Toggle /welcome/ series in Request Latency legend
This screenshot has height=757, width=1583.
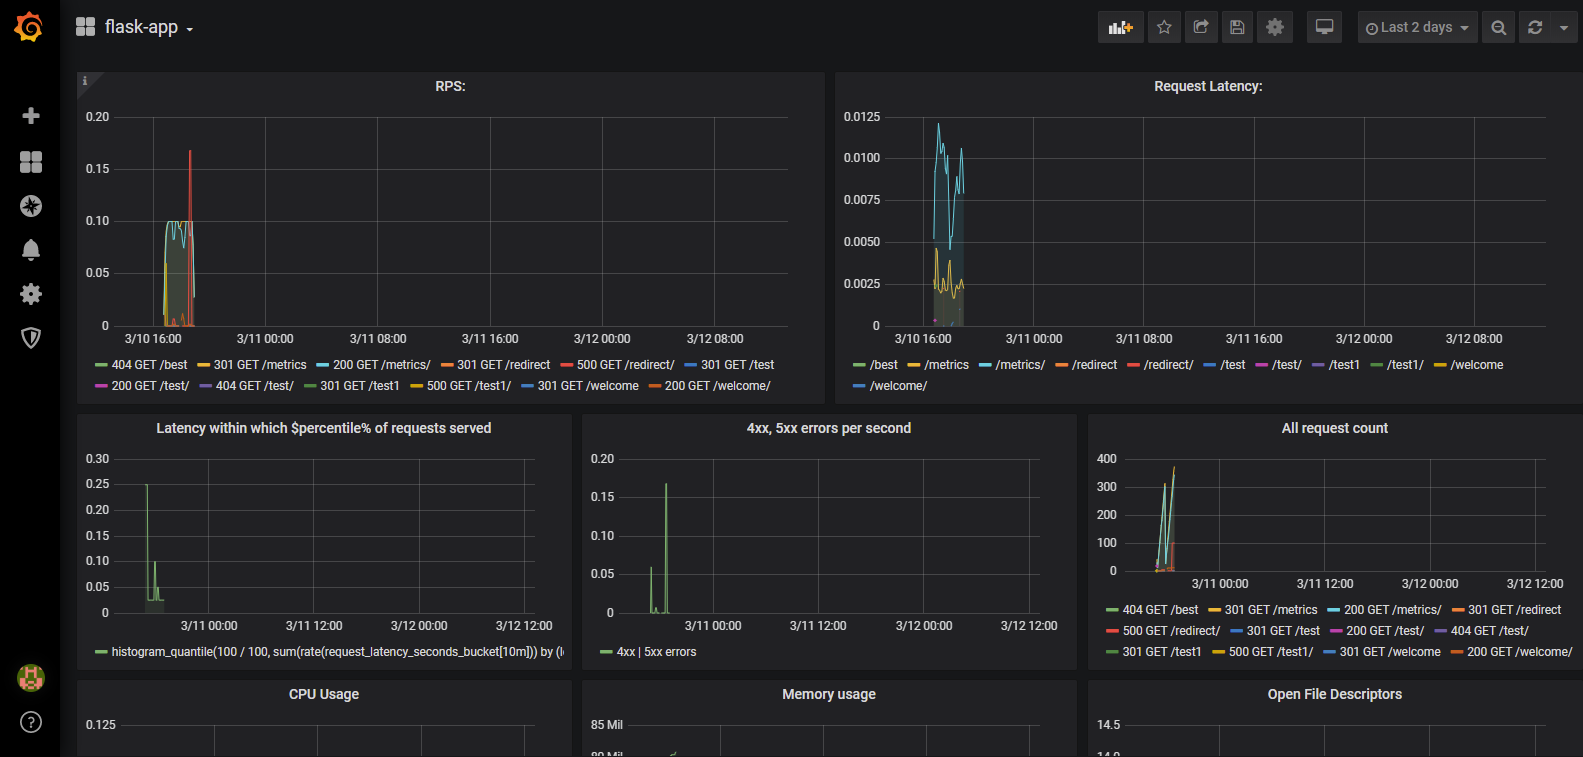pos(898,386)
